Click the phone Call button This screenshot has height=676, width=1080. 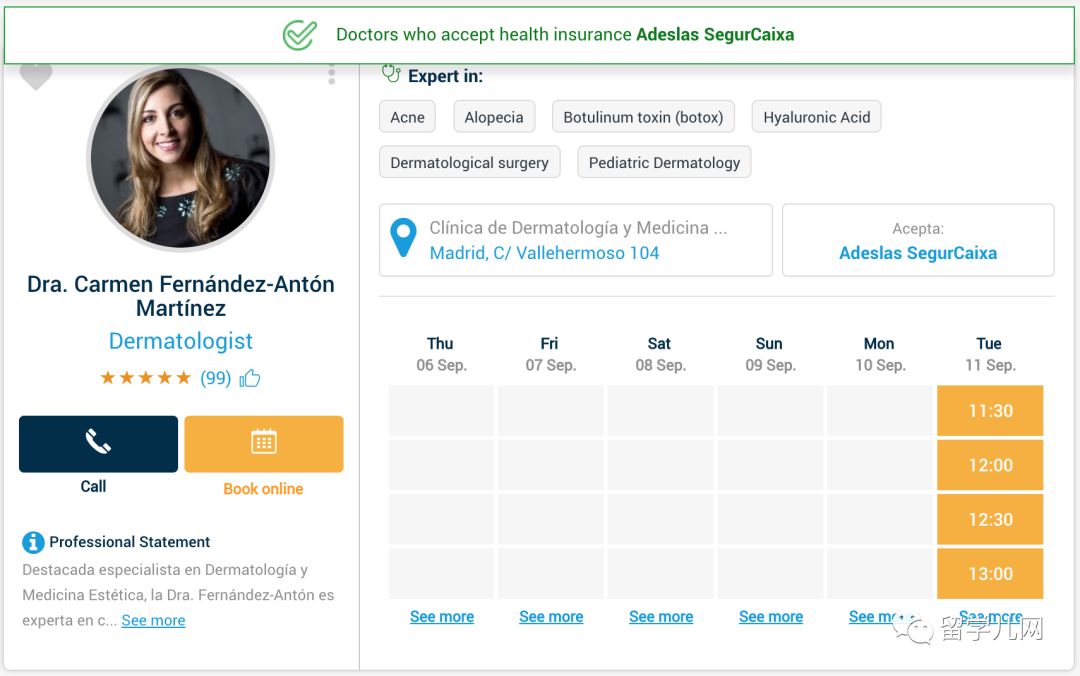tap(98, 444)
